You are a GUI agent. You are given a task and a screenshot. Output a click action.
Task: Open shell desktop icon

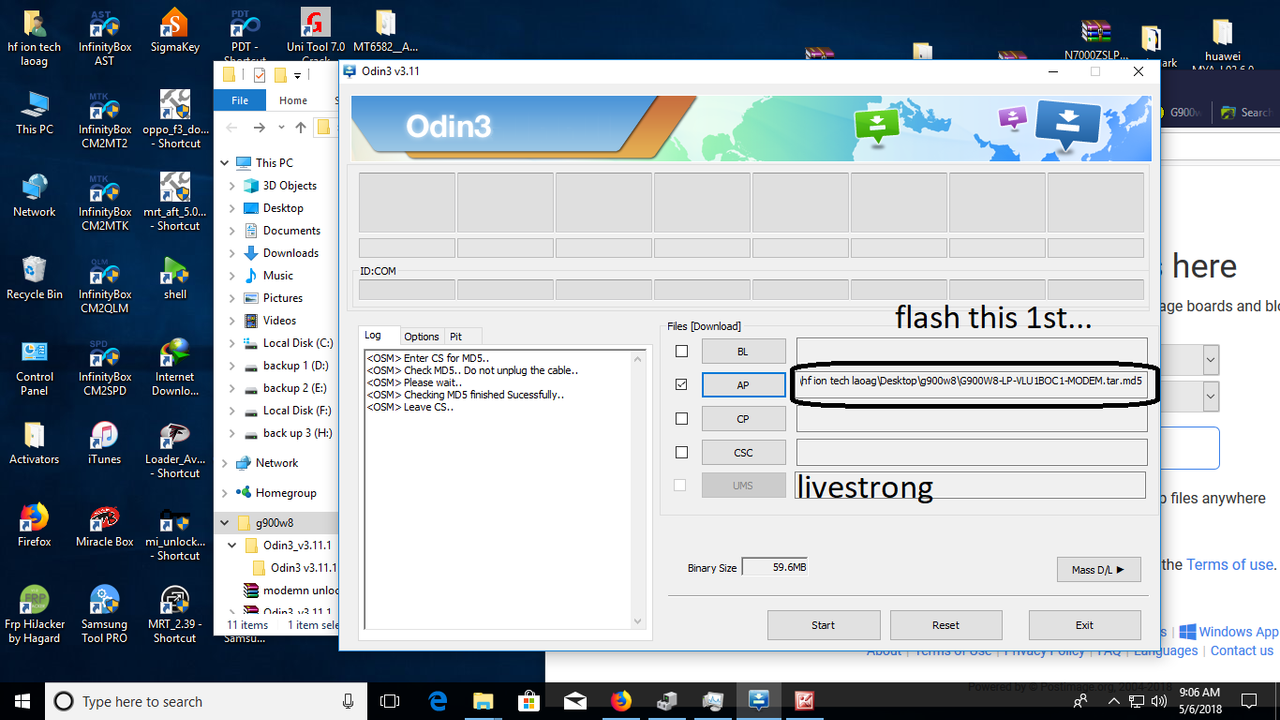(175, 278)
